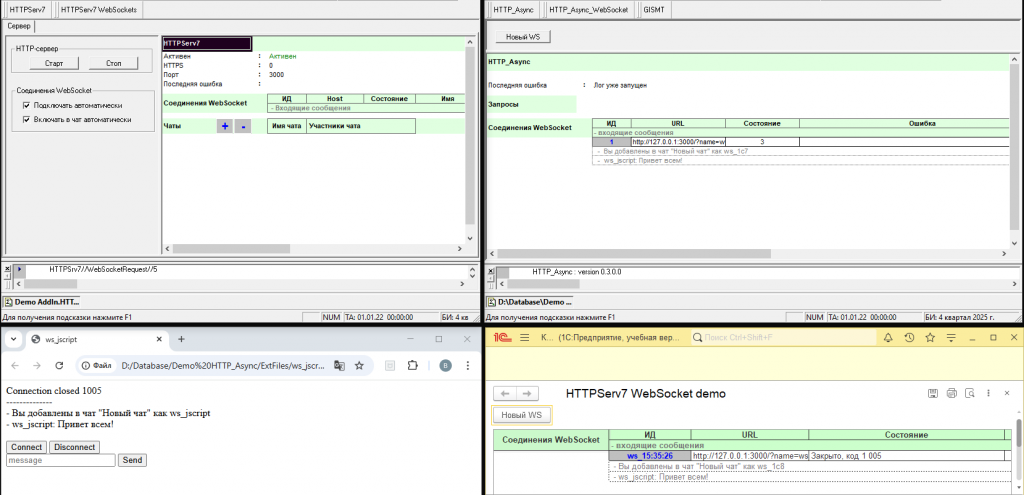Image resolution: width=1024 pixels, height=495 pixels.
Task: Go forward in 1C form navigation
Action: 528,393
